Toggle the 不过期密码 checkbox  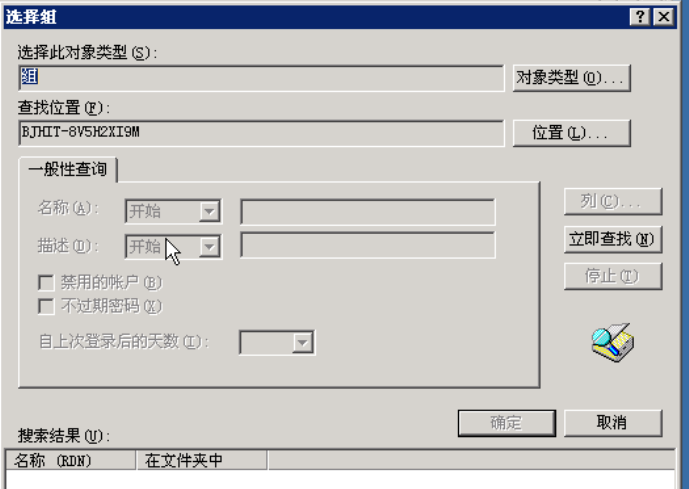click(x=46, y=306)
